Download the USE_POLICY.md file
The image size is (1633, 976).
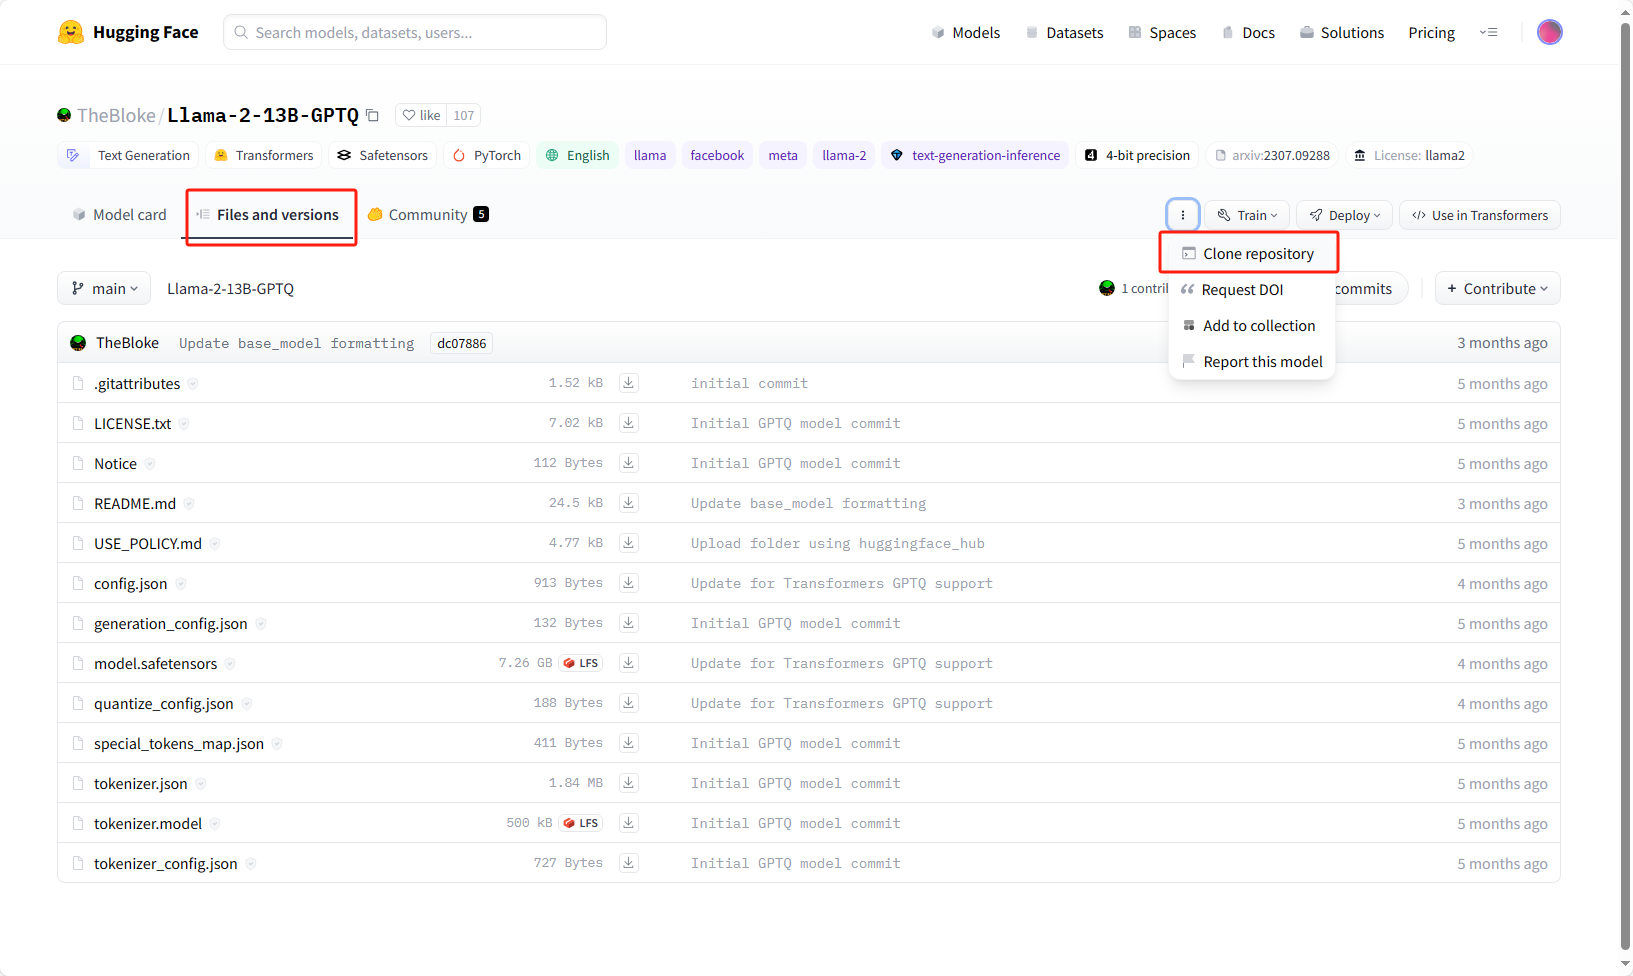(629, 543)
